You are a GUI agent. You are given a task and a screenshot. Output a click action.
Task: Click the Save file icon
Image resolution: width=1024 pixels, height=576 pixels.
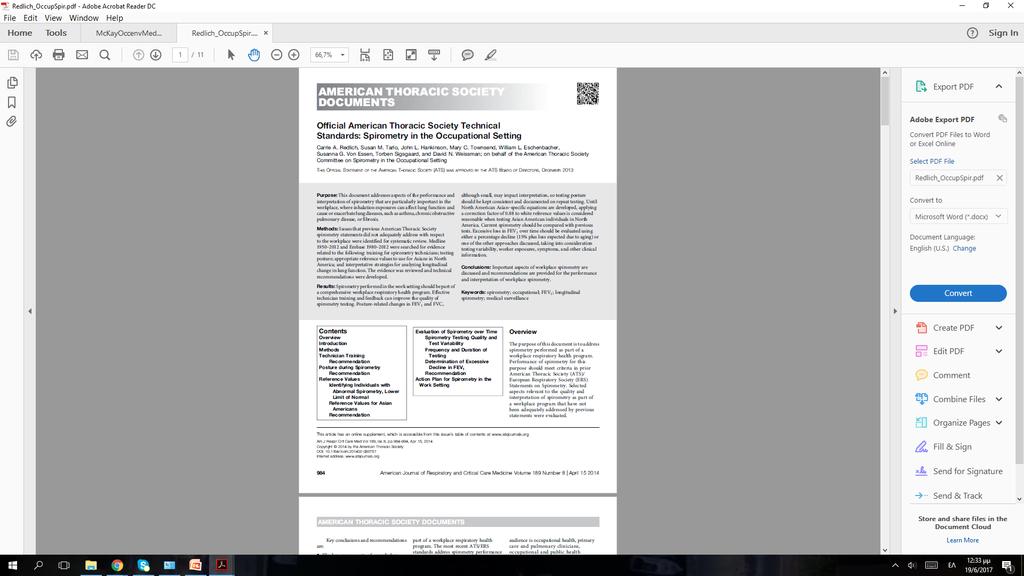point(13,55)
